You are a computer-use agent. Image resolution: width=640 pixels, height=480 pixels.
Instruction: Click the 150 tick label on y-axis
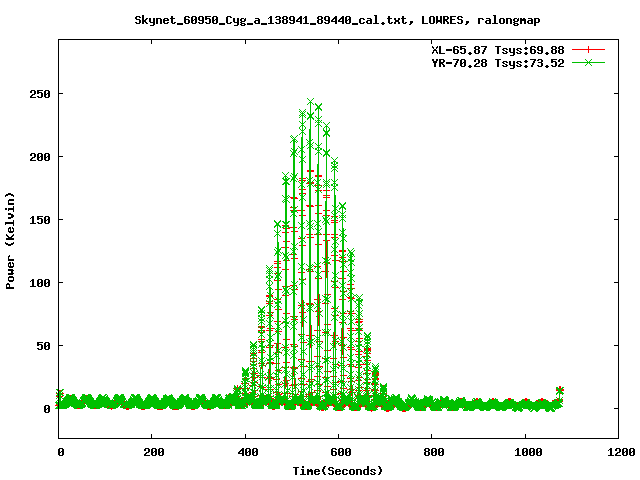point(39,220)
